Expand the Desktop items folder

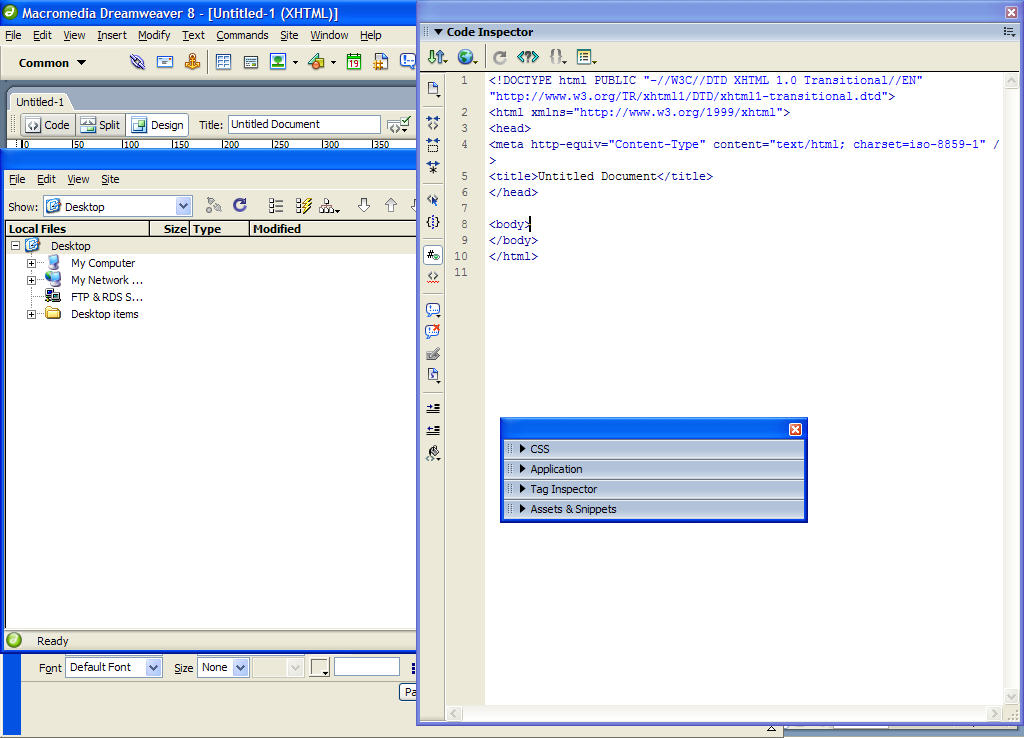(31, 314)
